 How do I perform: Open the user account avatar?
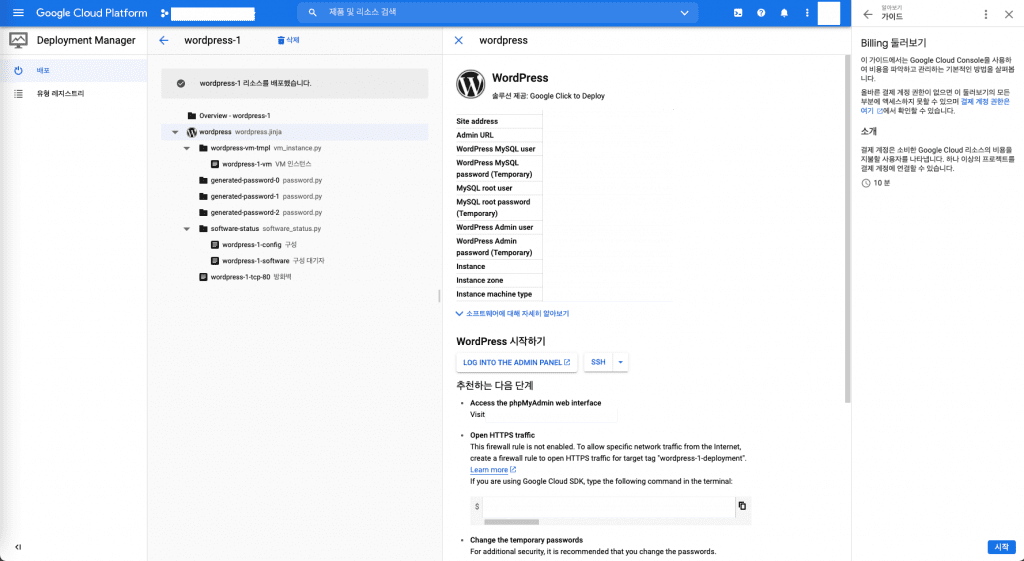coord(829,13)
